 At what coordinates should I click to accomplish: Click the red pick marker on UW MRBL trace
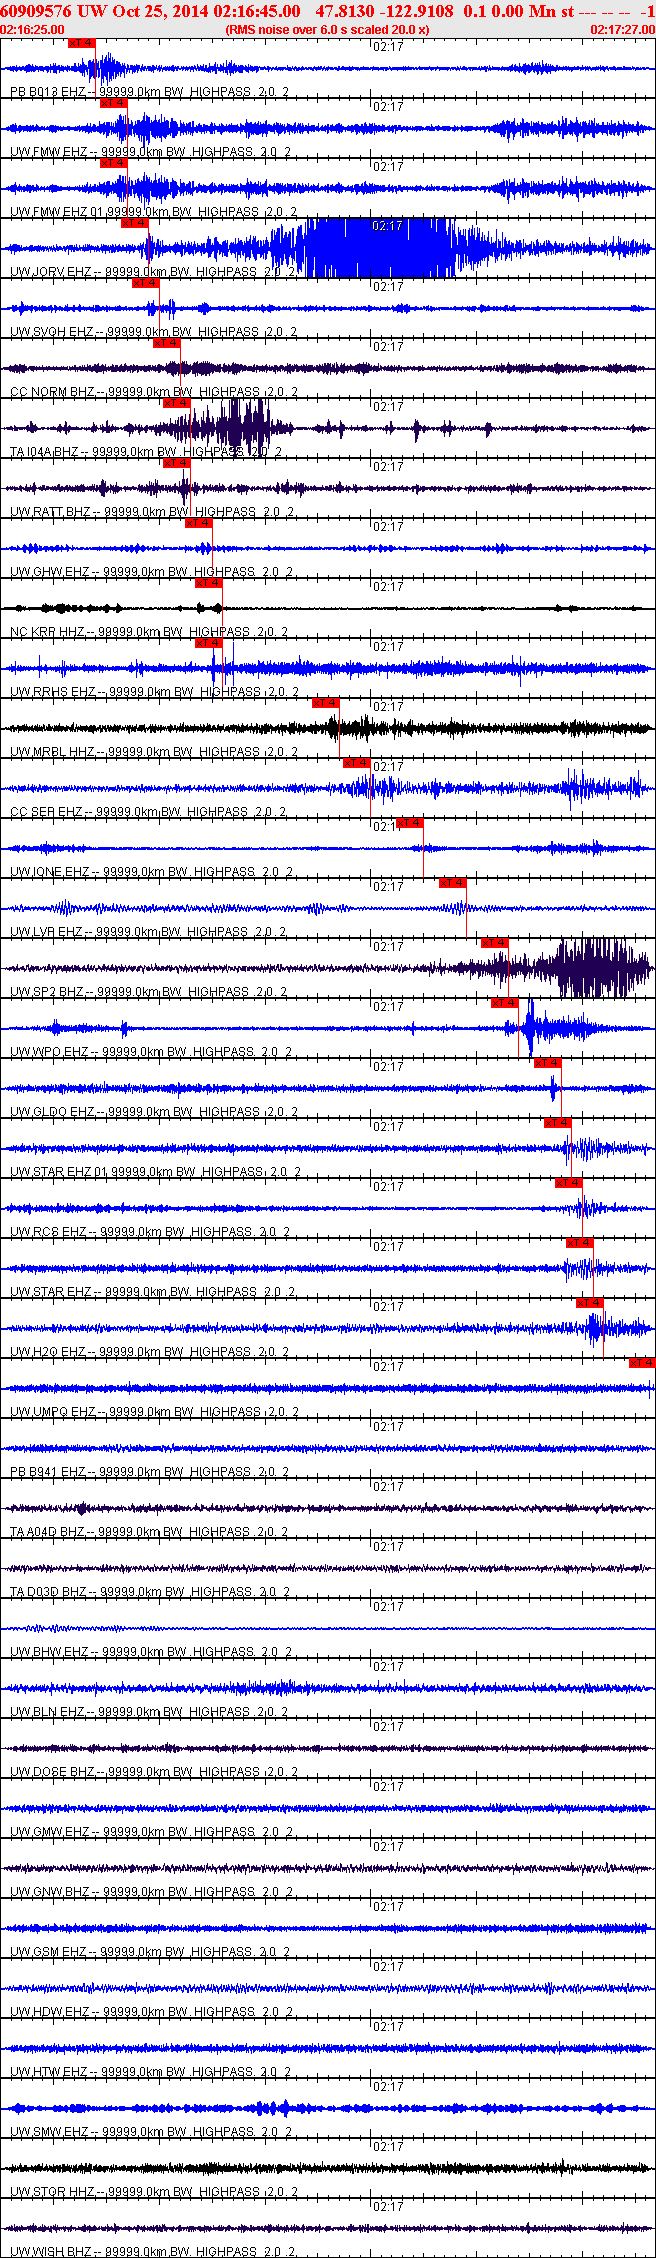click(326, 703)
